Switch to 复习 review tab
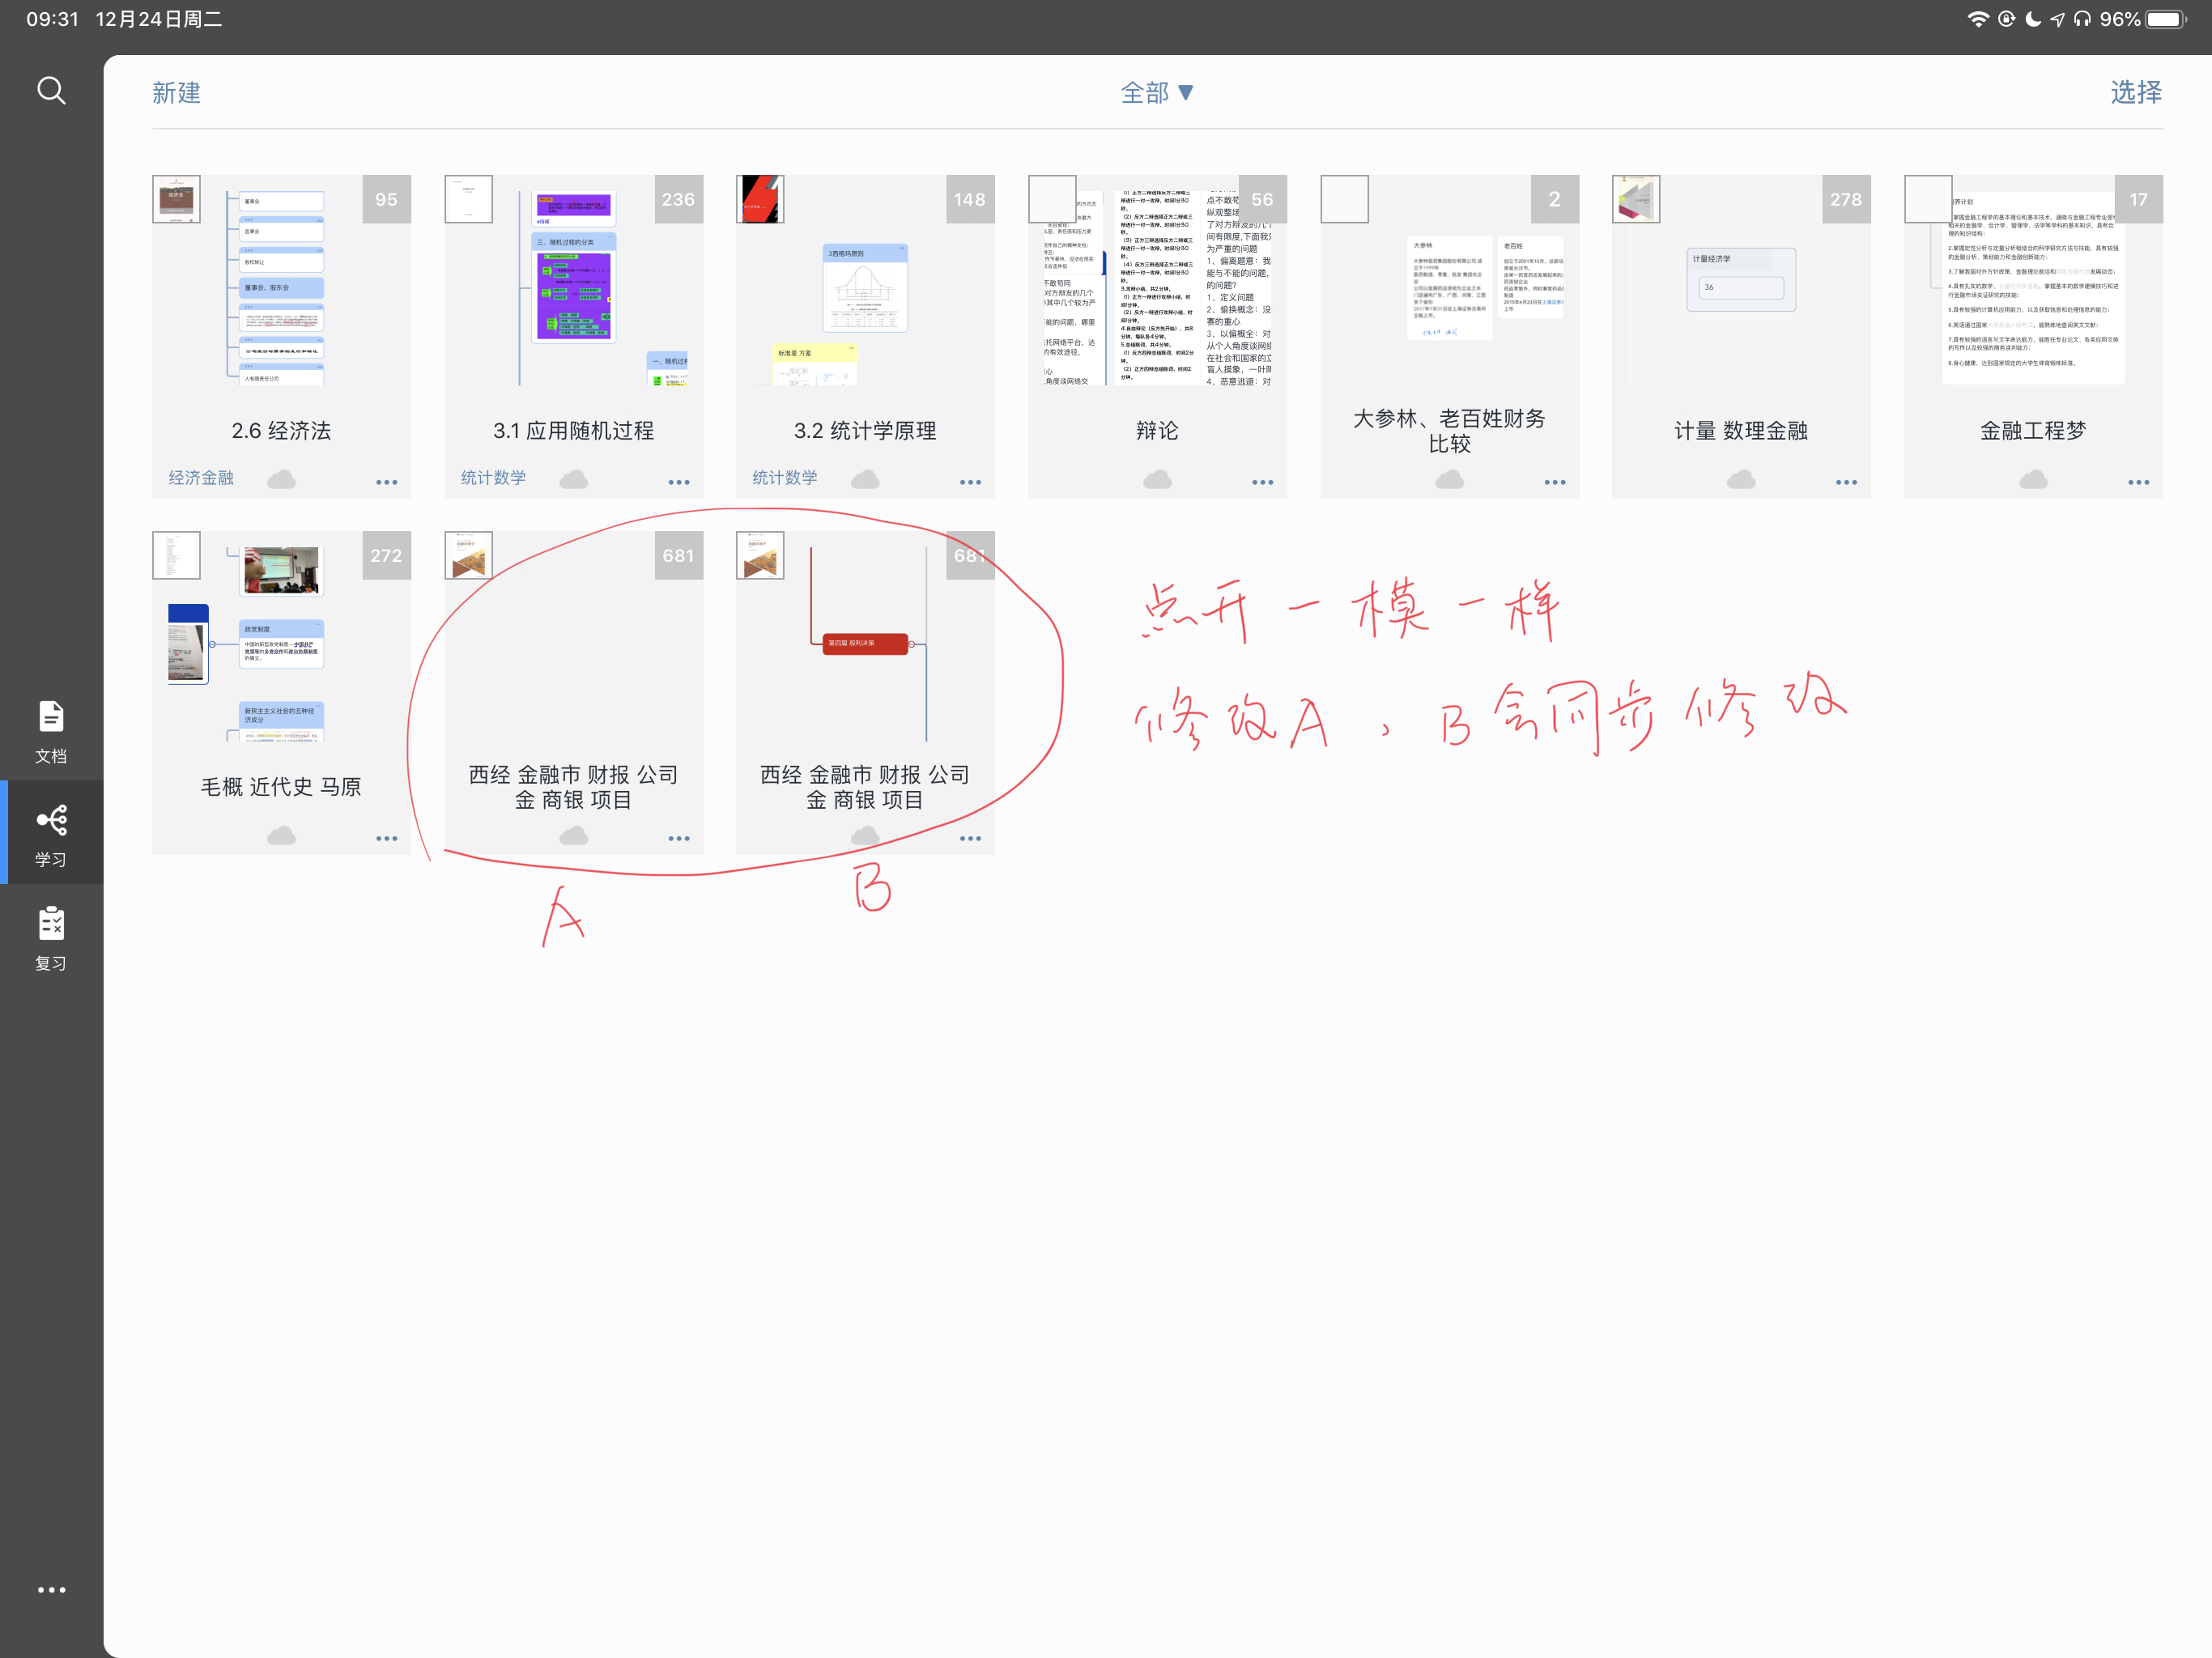Image resolution: width=2212 pixels, height=1658 pixels. tap(51, 939)
